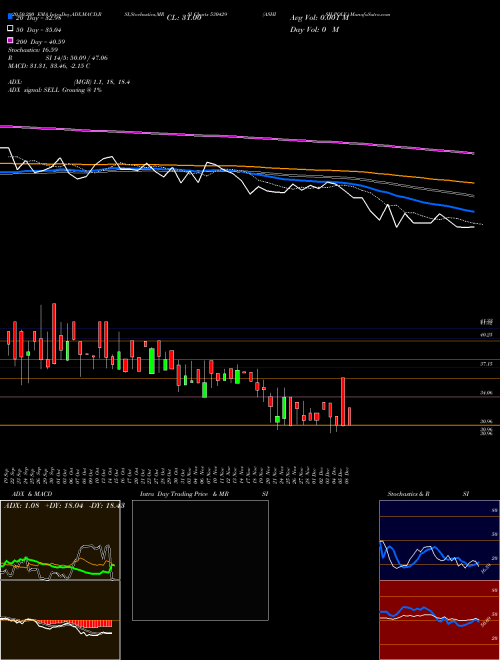Open the MACD histogram chart panel
Screen dimensions: 500x660
pos(60,620)
